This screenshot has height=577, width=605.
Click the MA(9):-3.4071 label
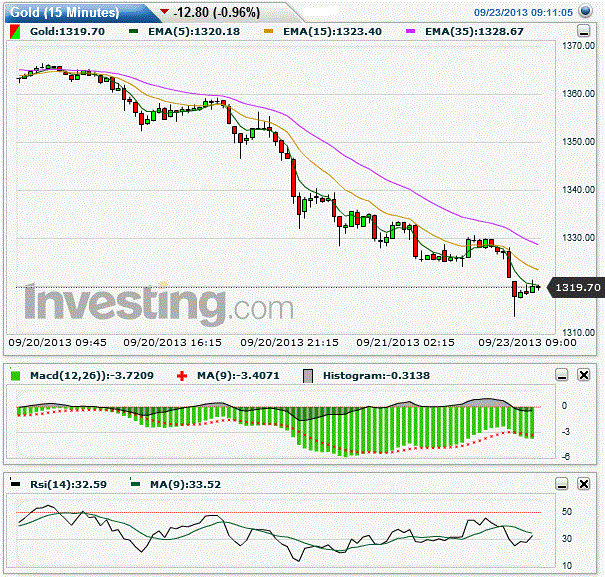238,375
